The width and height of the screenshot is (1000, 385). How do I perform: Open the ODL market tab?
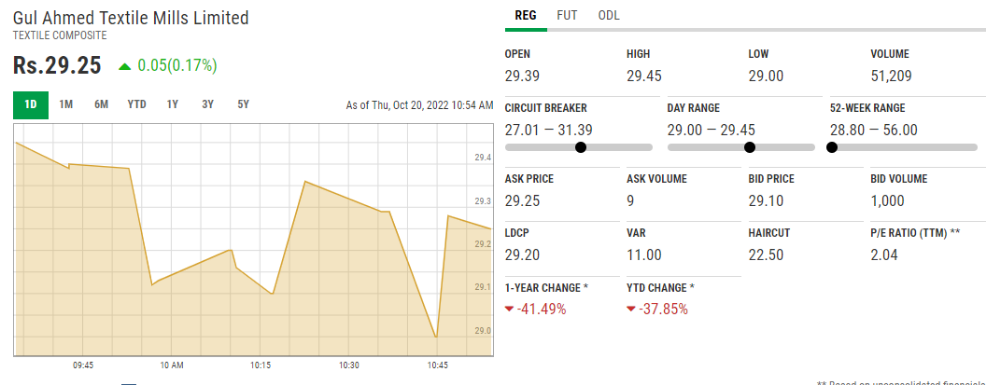608,15
